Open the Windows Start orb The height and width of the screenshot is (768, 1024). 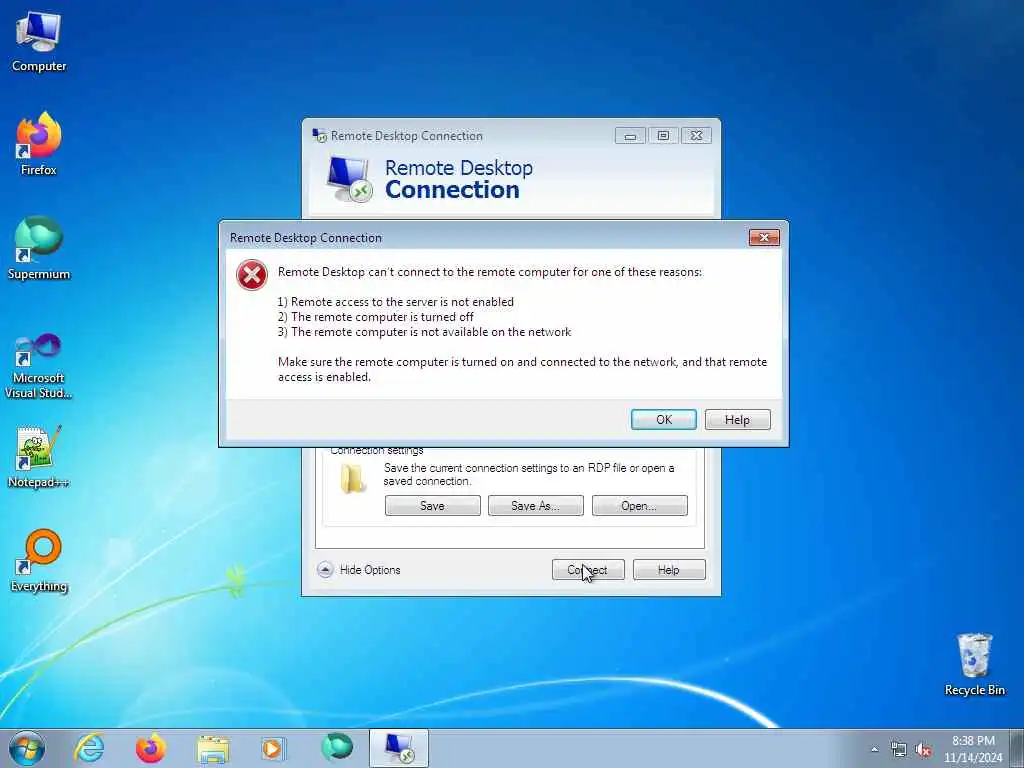pyautogui.click(x=27, y=748)
